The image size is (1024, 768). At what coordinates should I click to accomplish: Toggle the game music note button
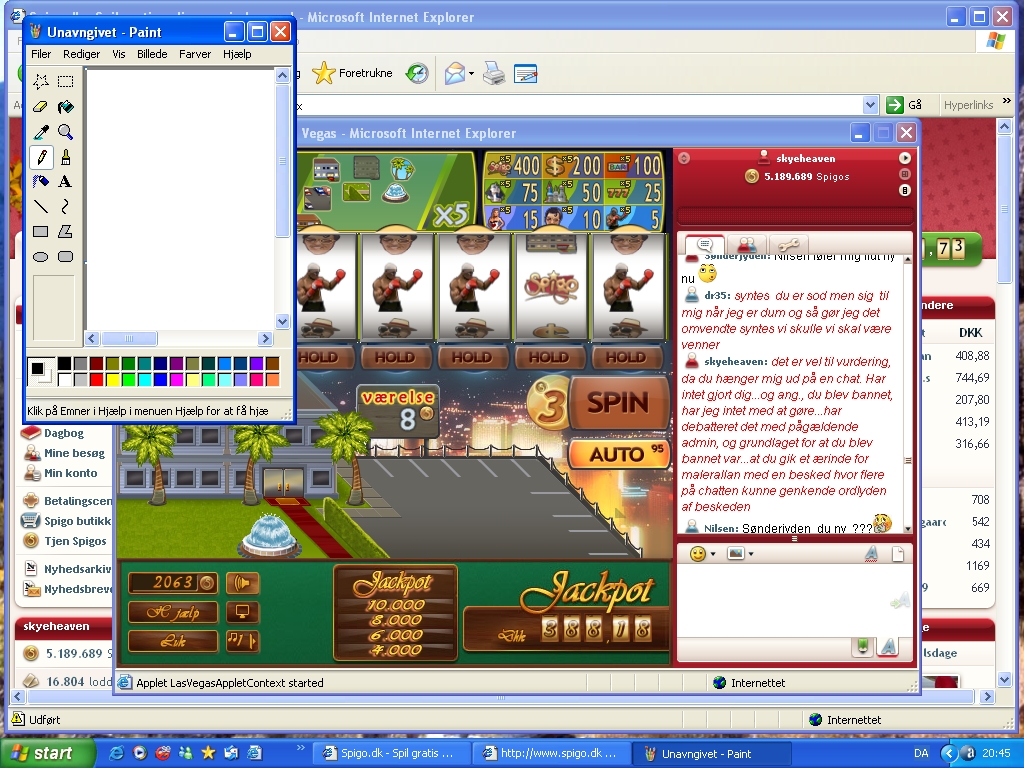point(242,641)
